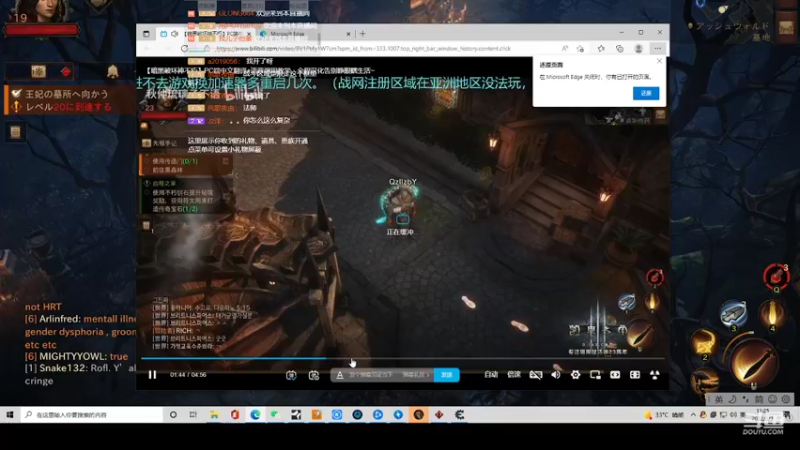The image size is (800, 450).
Task: Activate skill slot 3 in game HUD
Action: [x=733, y=314]
